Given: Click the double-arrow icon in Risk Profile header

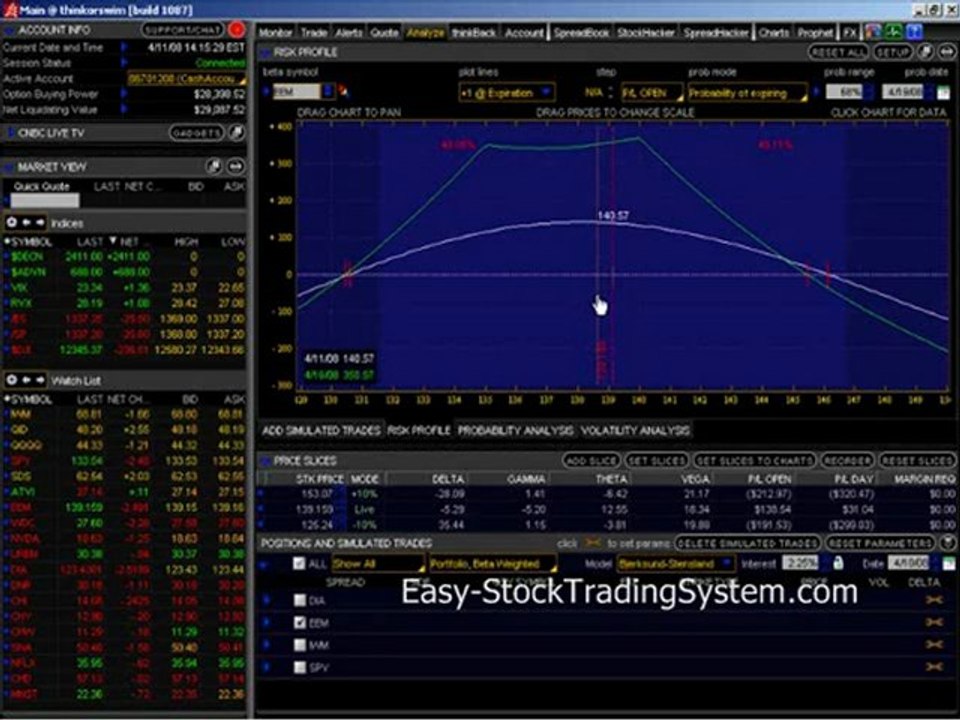Looking at the screenshot, I should pyautogui.click(x=947, y=52).
